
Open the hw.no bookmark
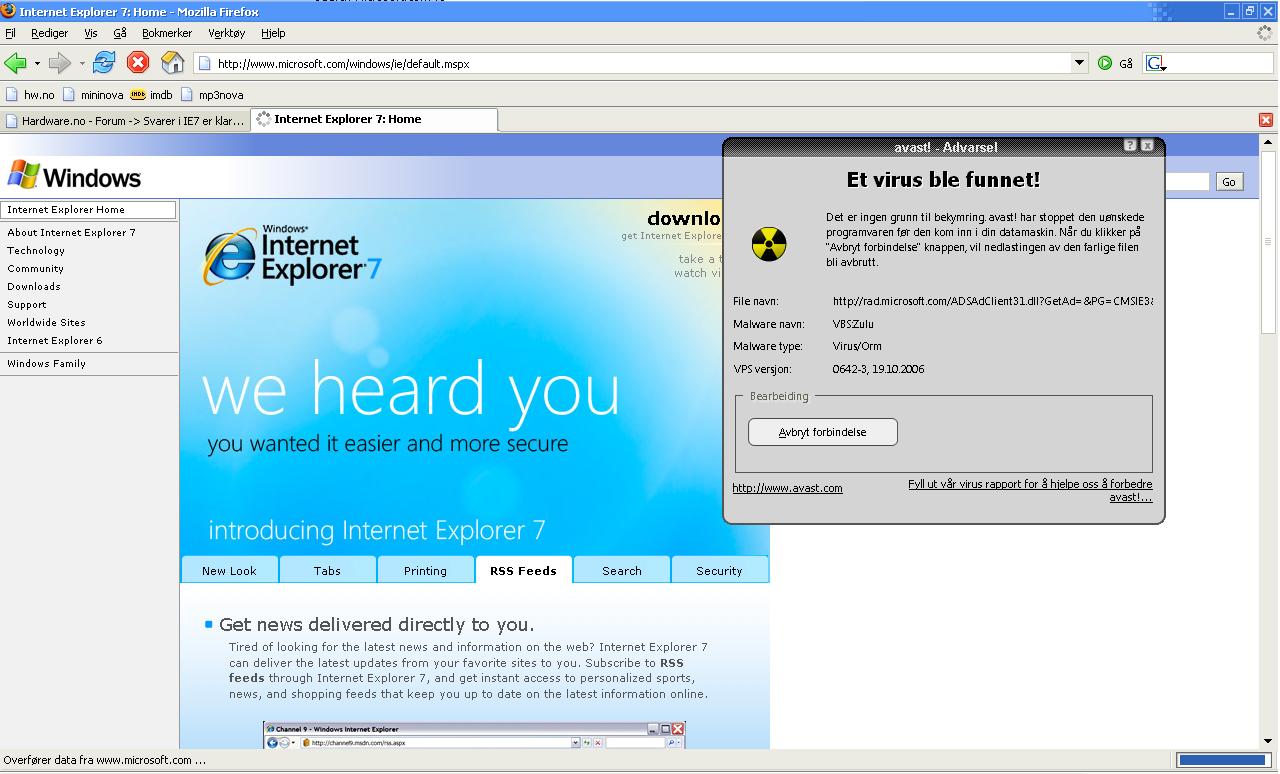pos(30,95)
